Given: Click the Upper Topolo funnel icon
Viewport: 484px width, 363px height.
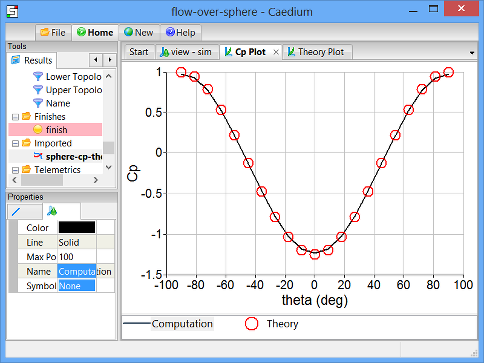Looking at the screenshot, I should point(38,90).
